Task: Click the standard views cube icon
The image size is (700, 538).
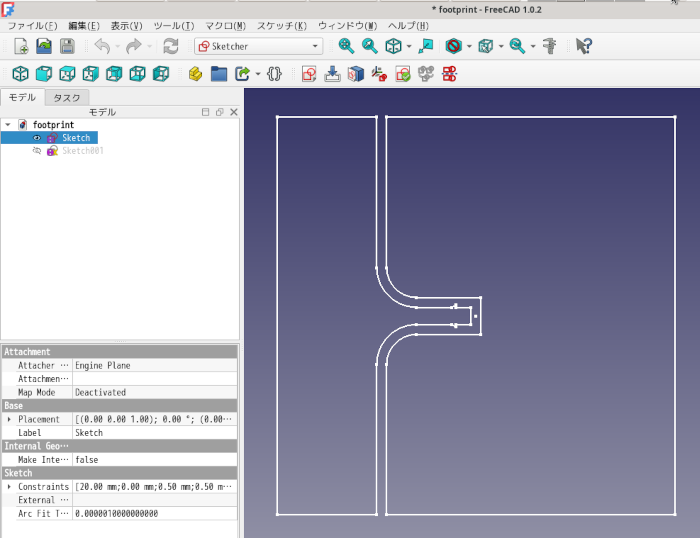Action: click(x=393, y=46)
